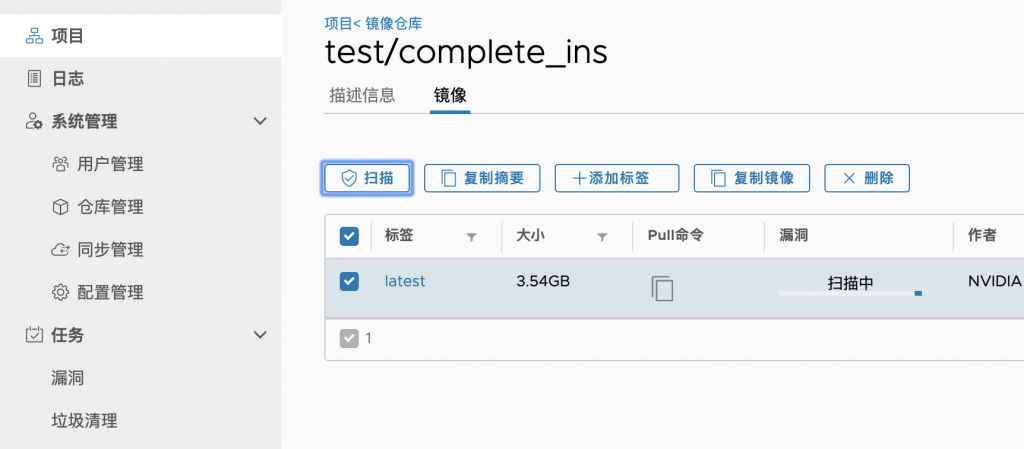Copy the Pull command for latest tag
Screen dimensions: 1024x449
point(662,288)
